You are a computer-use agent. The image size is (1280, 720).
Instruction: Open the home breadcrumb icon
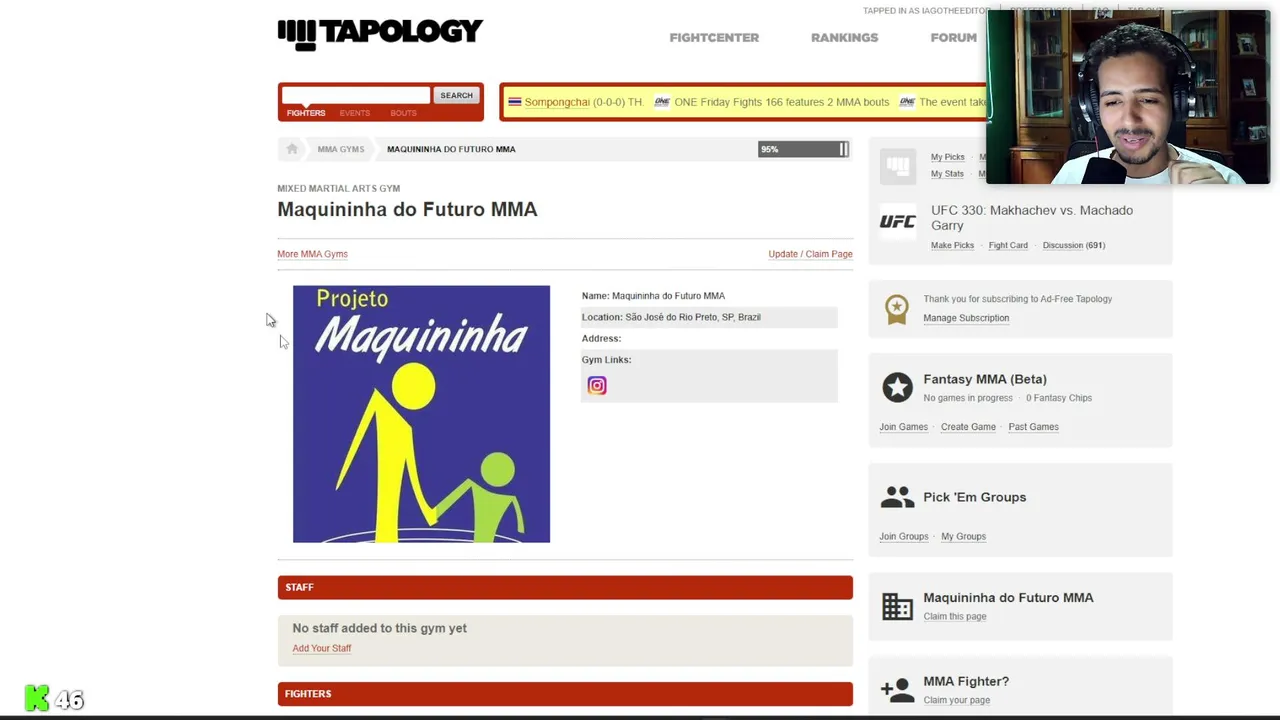[292, 149]
